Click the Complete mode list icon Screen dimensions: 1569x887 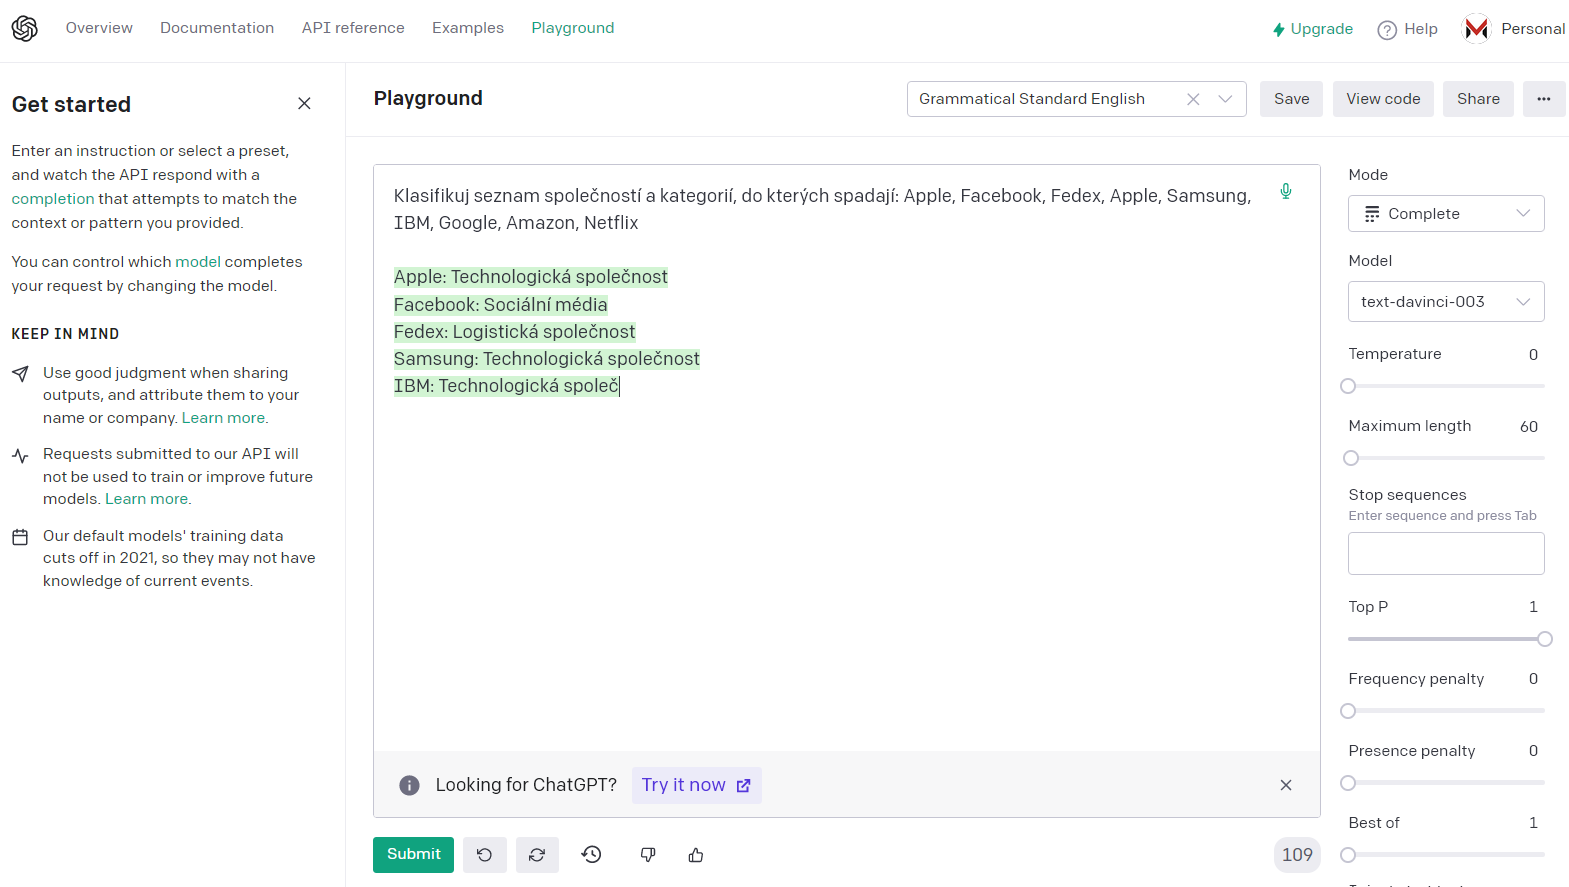pos(1372,214)
